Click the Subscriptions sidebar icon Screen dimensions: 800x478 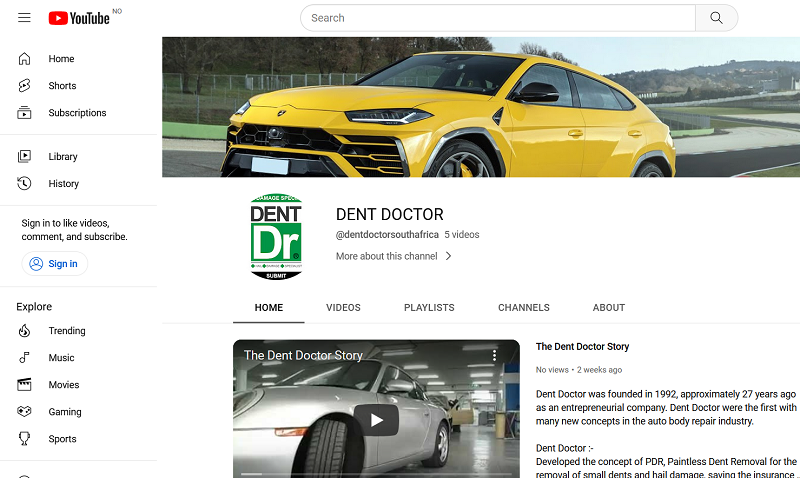[x=24, y=113]
